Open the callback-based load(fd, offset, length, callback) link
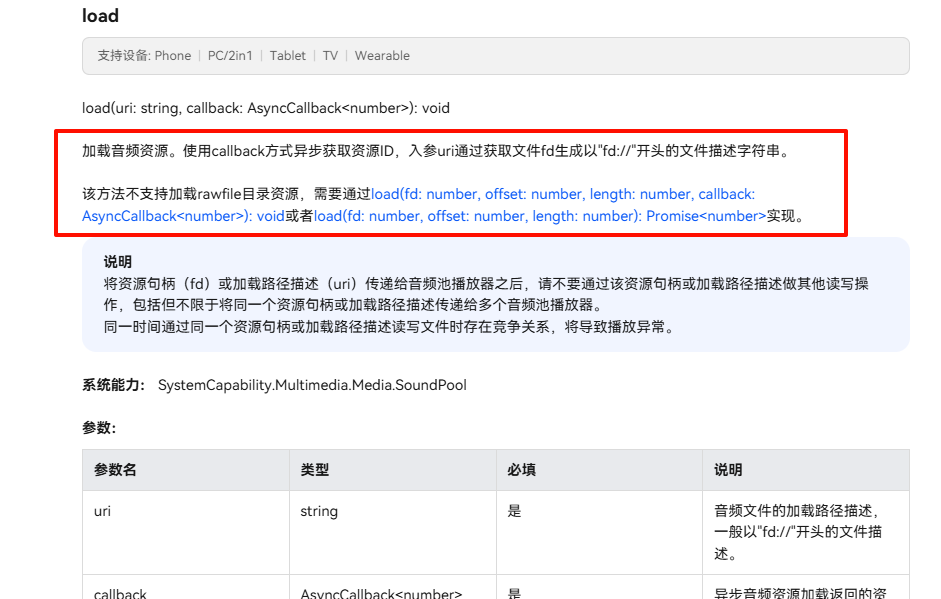Image resolution: width=941 pixels, height=599 pixels. [x=562, y=194]
